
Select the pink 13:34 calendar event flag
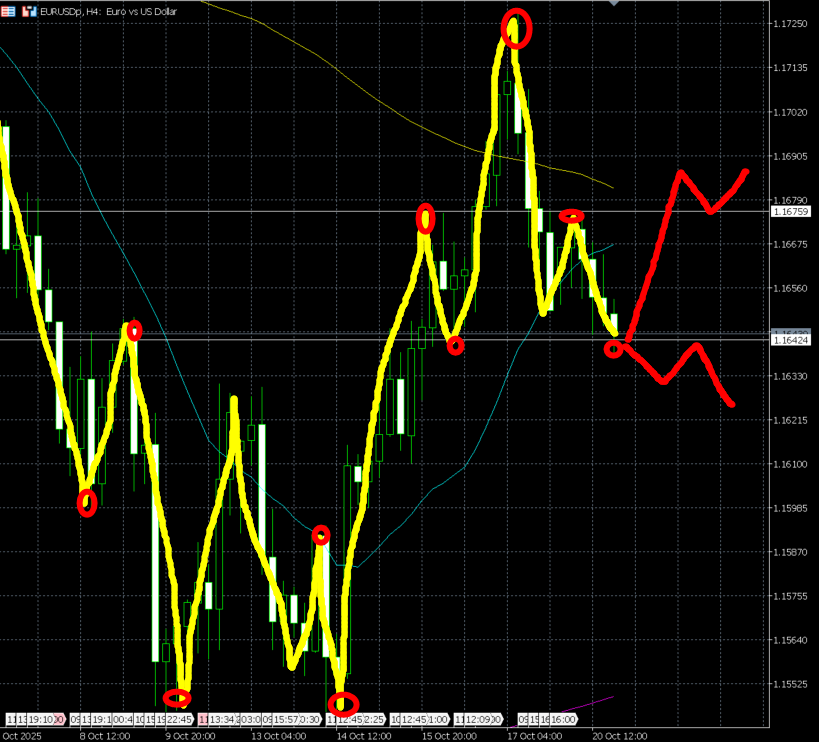(x=222, y=719)
